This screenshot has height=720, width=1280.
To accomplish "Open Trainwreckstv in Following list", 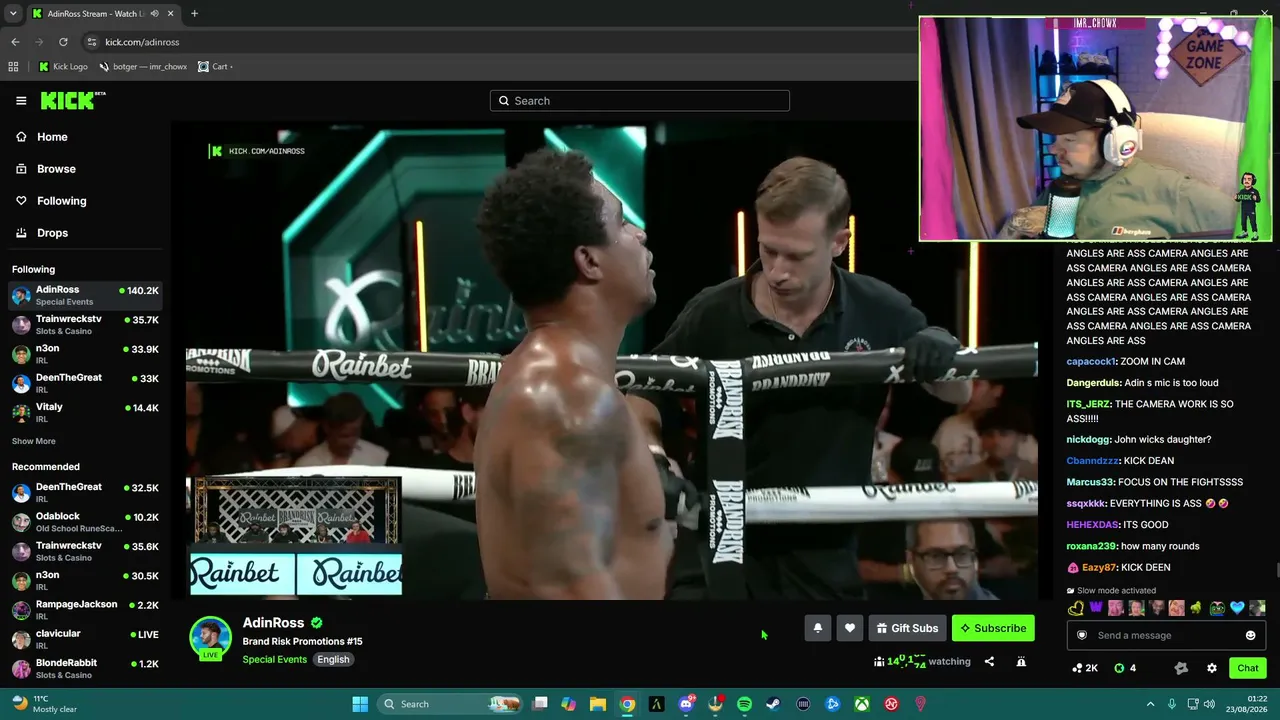I will coord(85,325).
